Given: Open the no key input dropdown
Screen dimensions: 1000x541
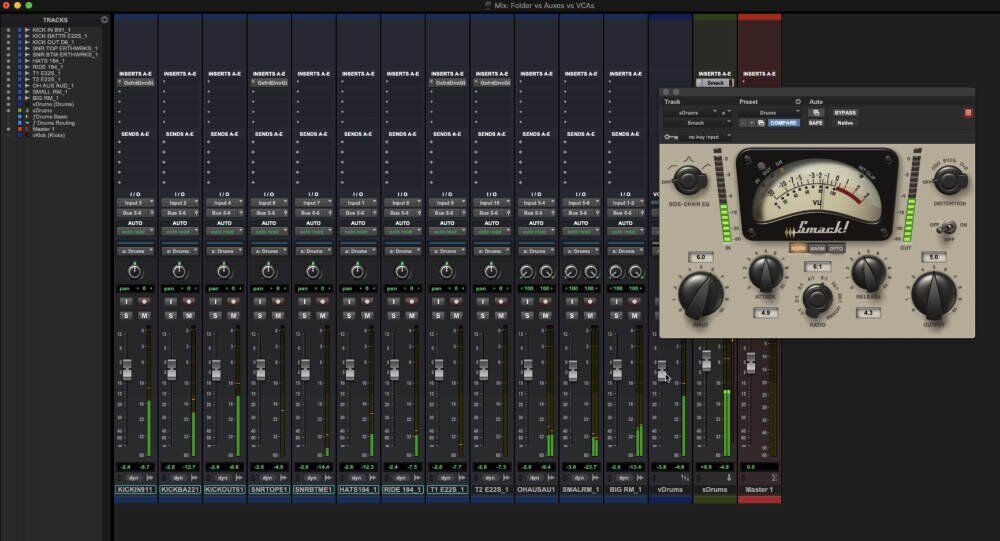Looking at the screenshot, I should click(705, 137).
